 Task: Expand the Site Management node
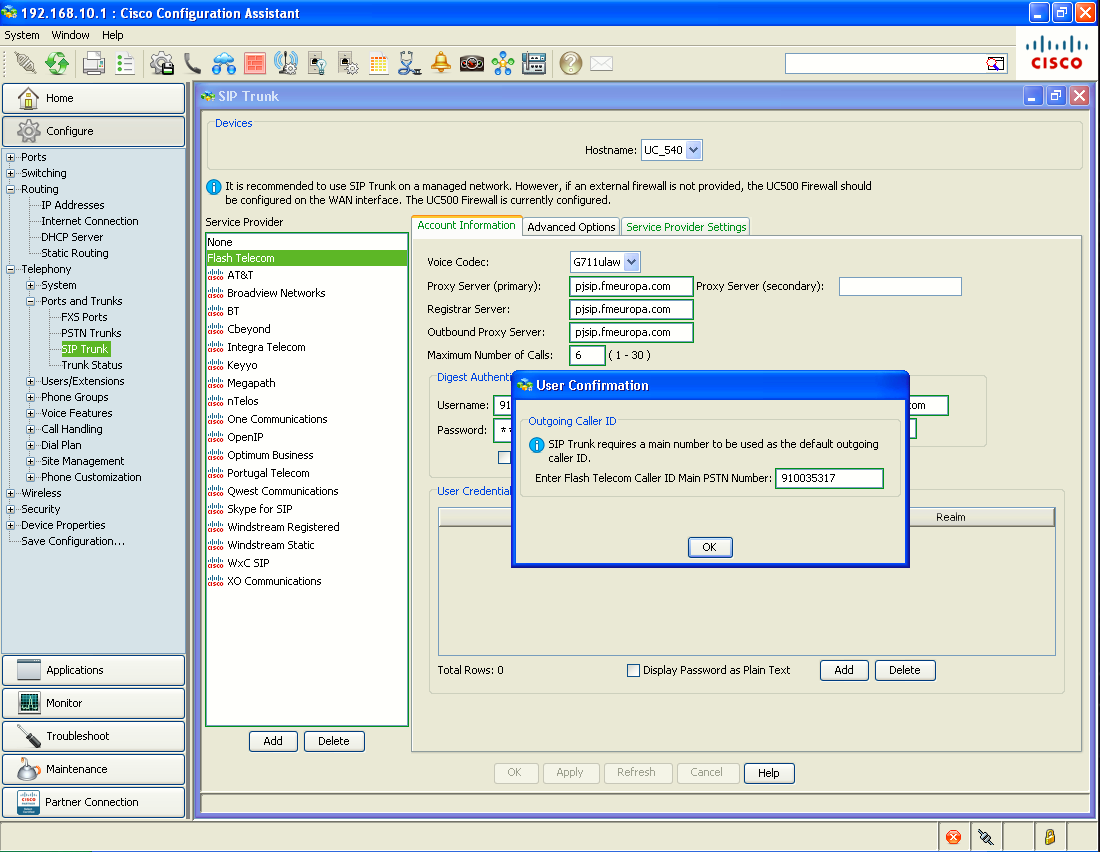click(x=30, y=461)
